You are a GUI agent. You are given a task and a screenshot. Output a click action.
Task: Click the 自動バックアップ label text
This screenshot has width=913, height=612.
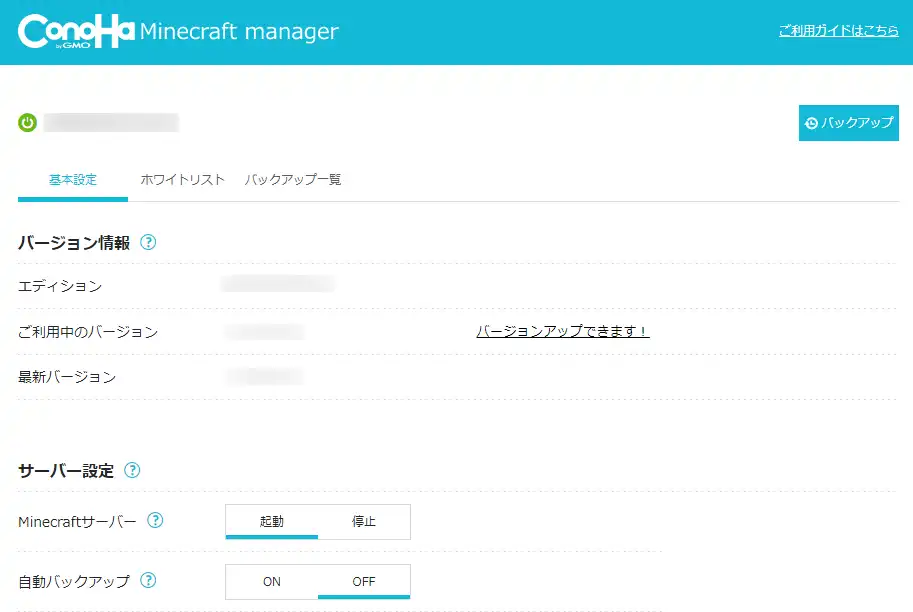coord(74,581)
